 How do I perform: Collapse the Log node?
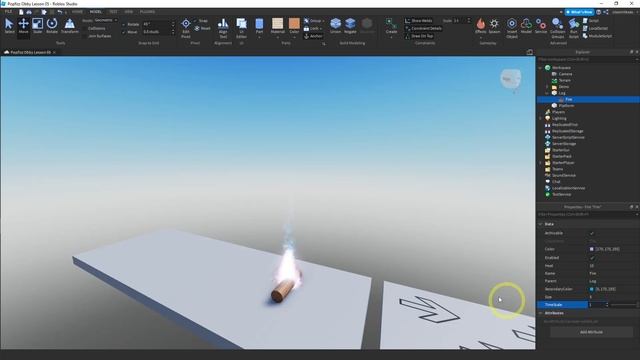click(547, 93)
